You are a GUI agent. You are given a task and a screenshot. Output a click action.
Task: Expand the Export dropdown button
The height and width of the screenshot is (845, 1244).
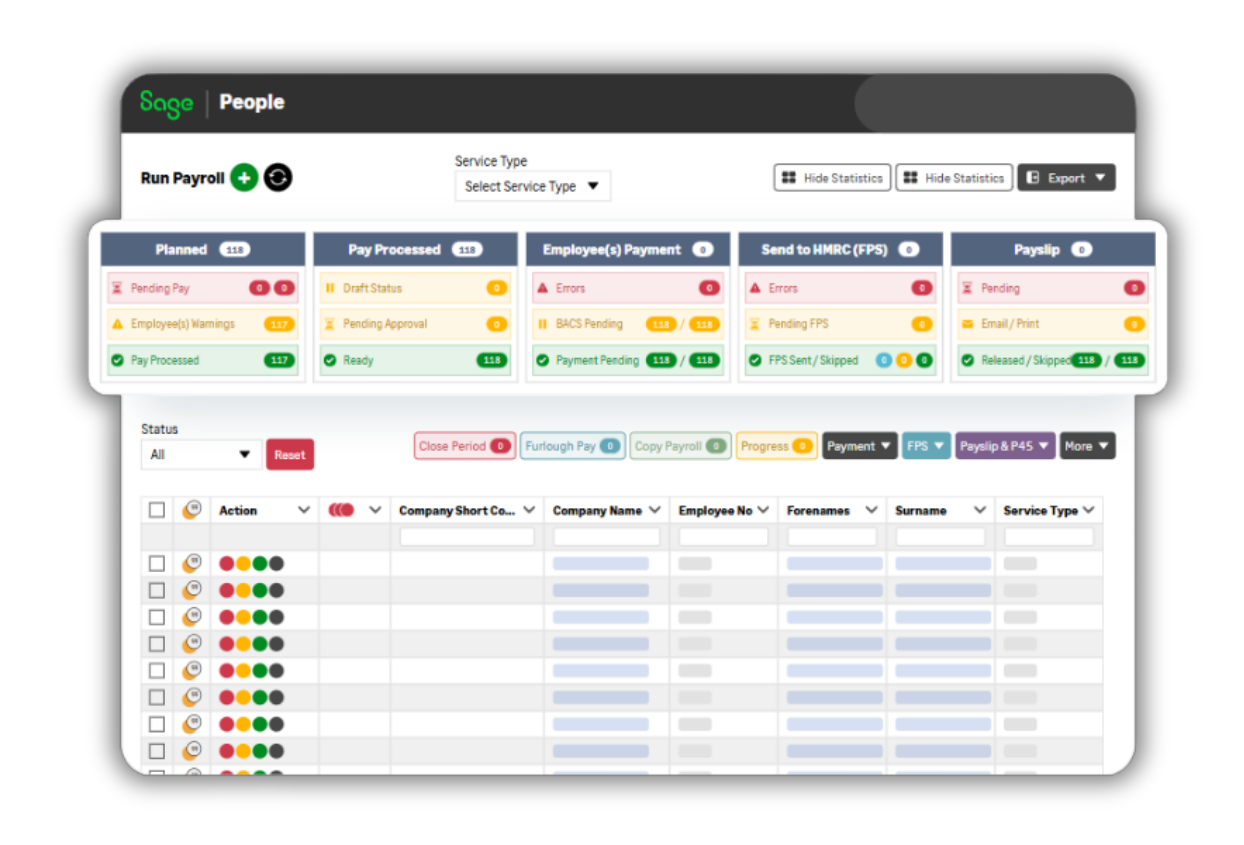coord(1066,178)
